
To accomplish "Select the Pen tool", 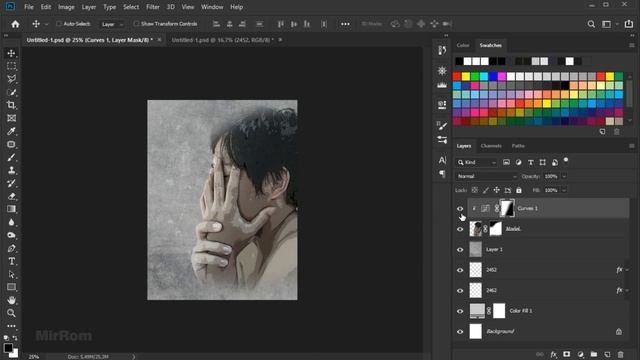I will tap(11, 248).
